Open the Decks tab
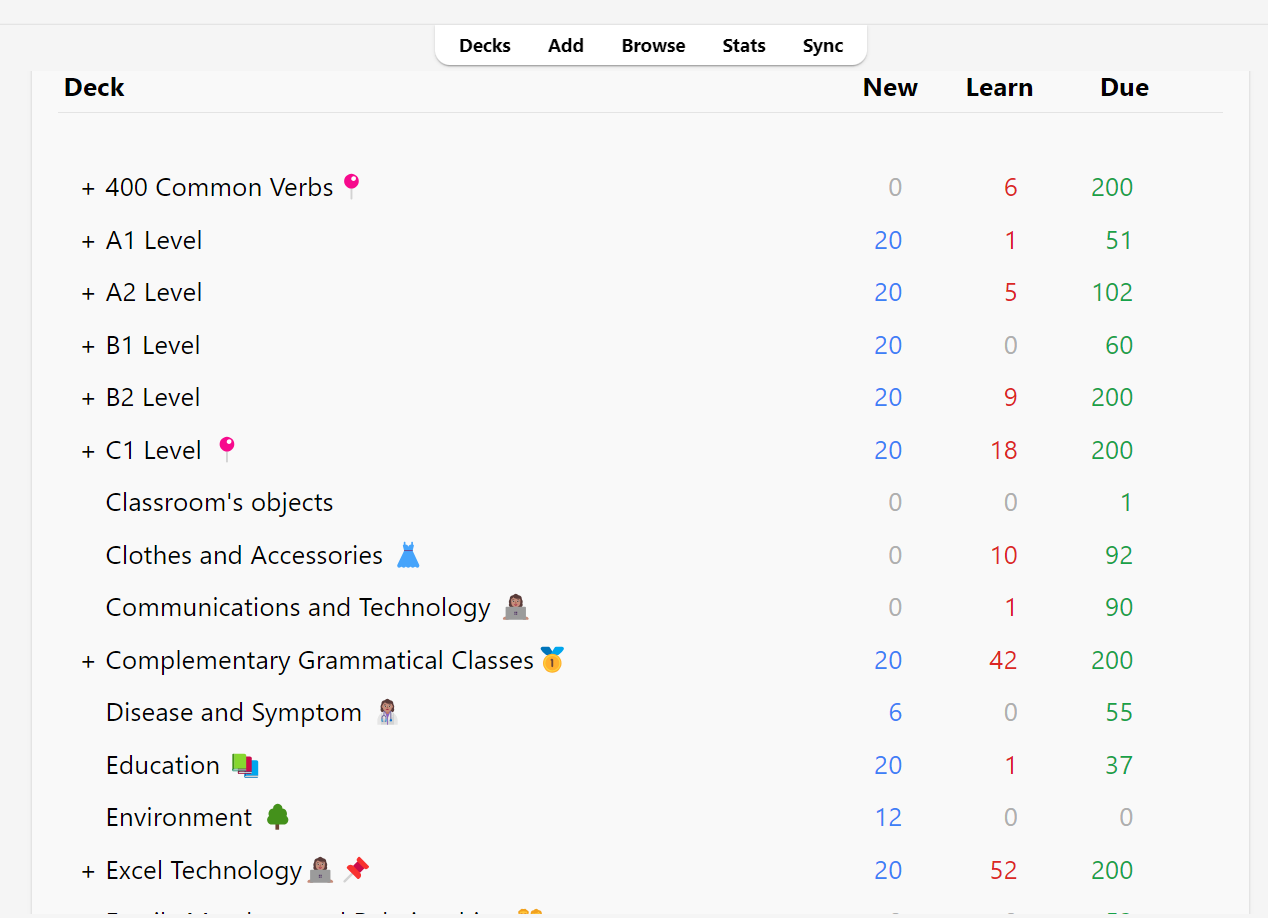1268x918 pixels. pos(485,46)
